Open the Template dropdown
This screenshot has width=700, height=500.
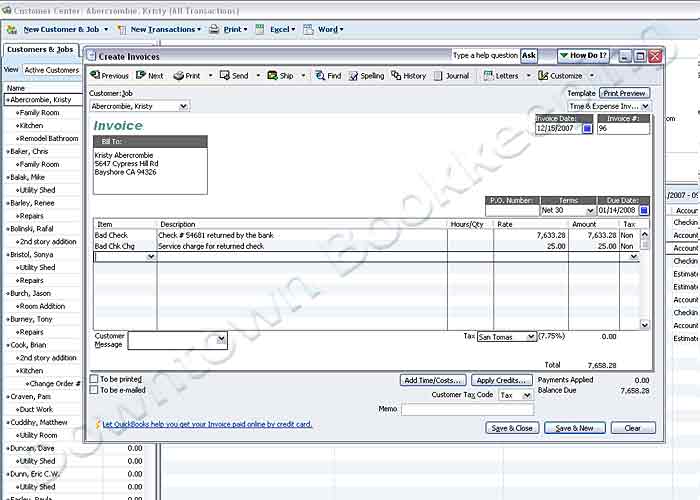point(645,106)
